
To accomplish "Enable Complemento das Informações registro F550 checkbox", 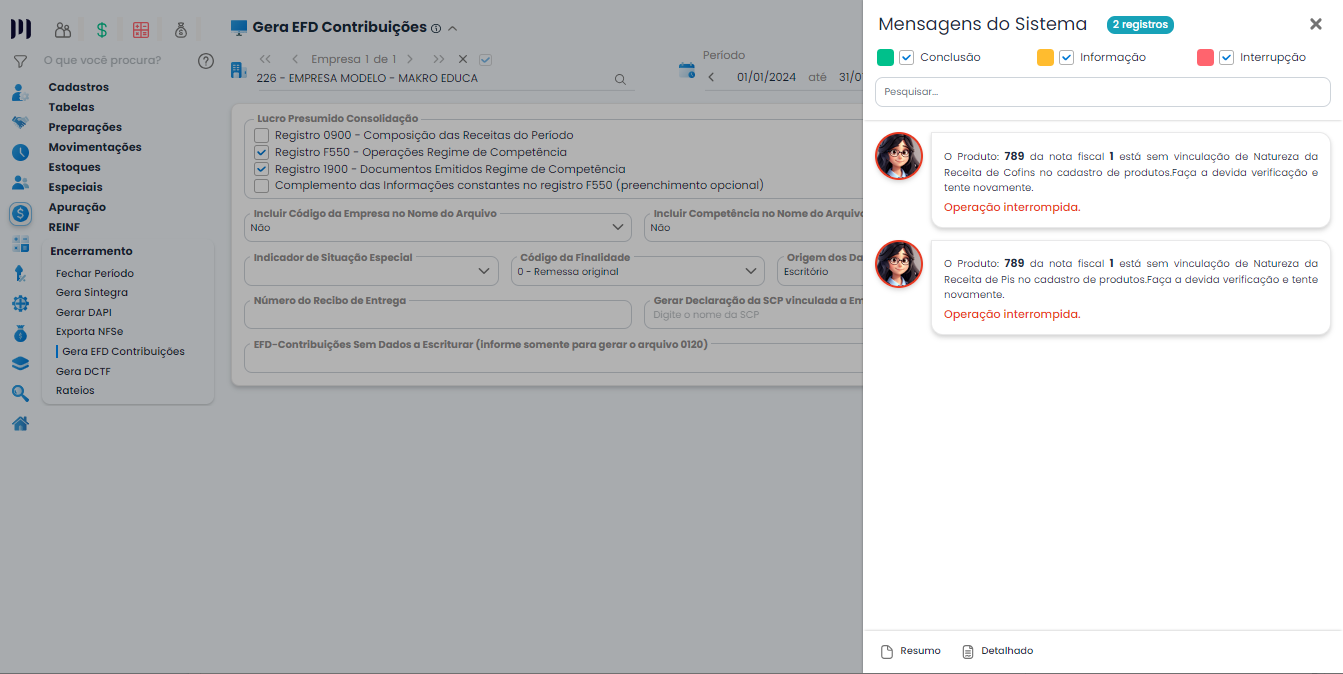I will tap(261, 185).
